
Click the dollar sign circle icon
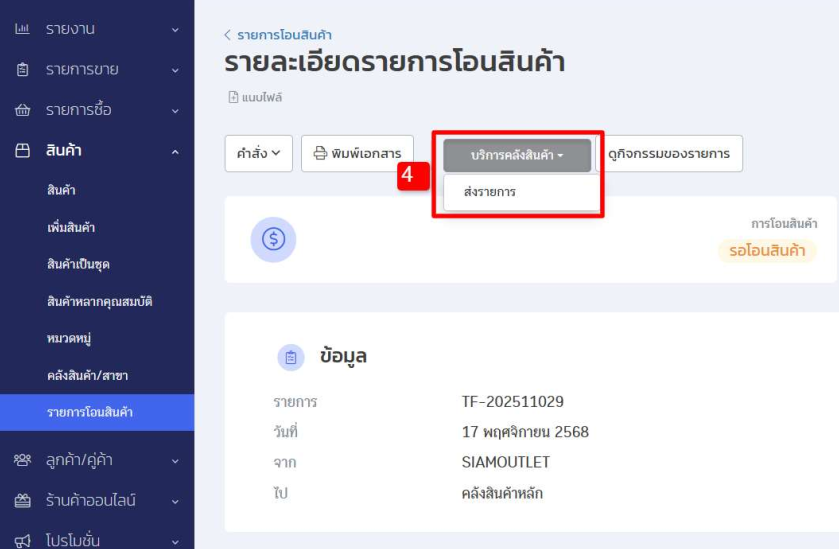point(273,239)
